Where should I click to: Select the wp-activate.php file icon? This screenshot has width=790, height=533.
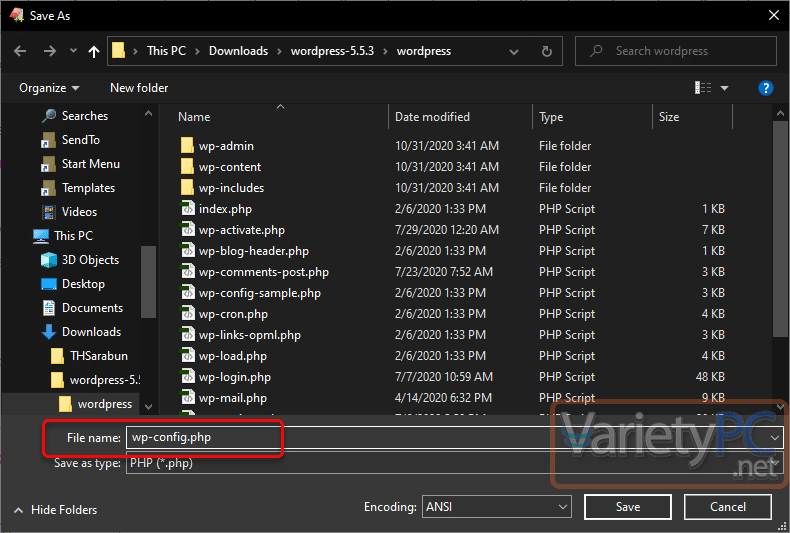(x=187, y=230)
